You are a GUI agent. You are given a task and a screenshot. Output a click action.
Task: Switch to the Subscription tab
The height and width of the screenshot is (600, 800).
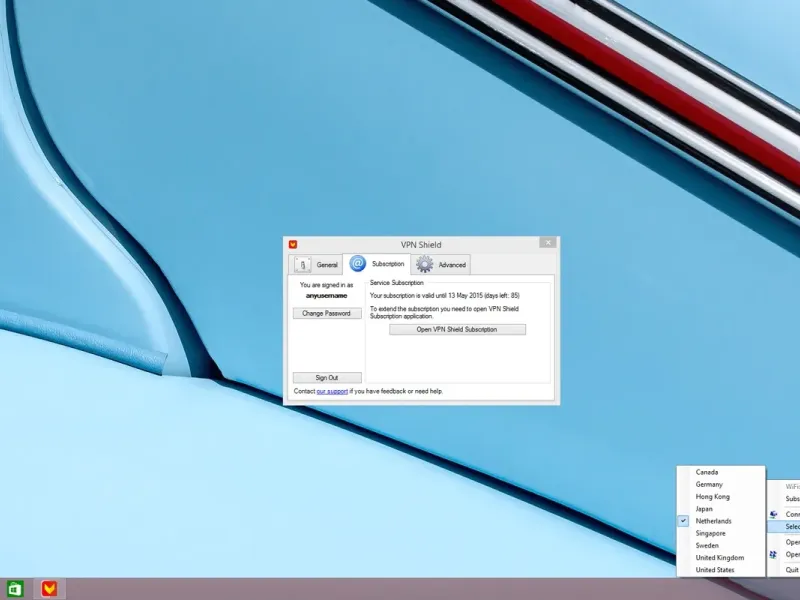click(x=377, y=264)
